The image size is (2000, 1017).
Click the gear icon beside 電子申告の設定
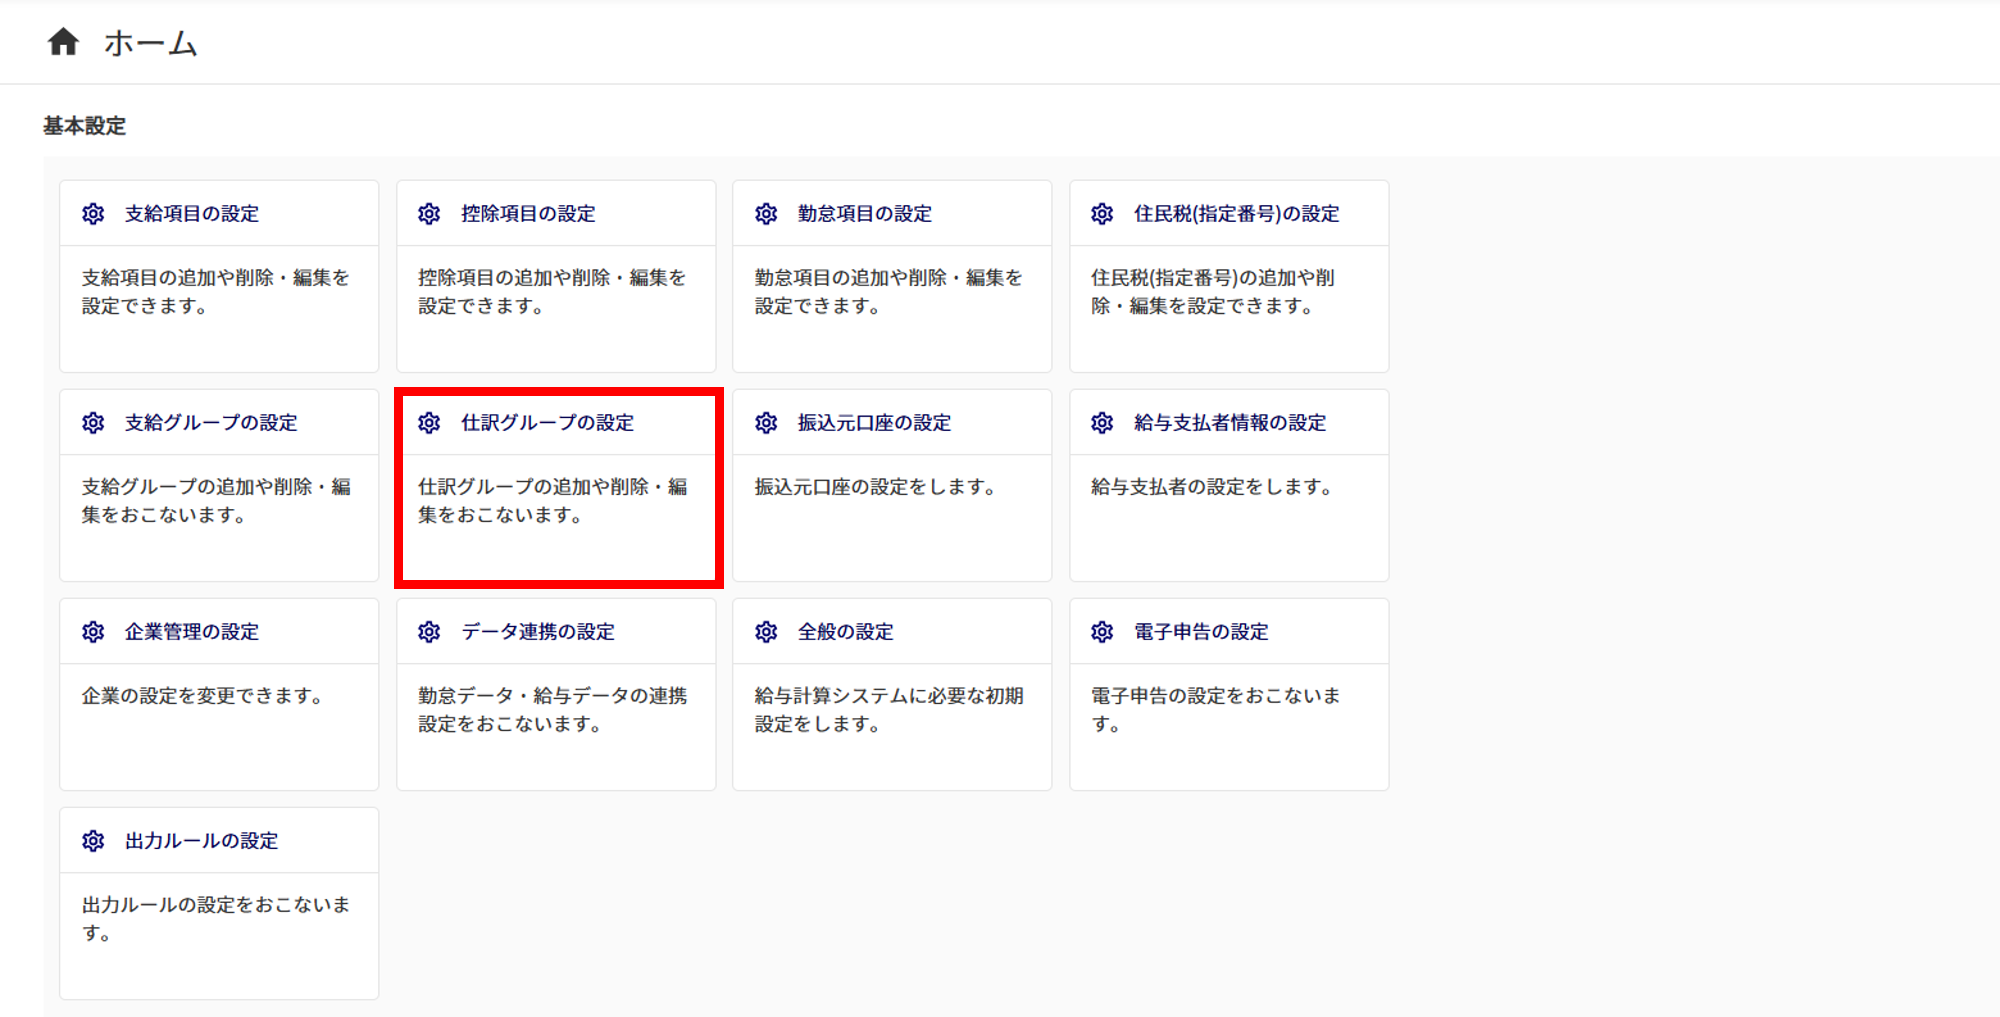pyautogui.click(x=1102, y=632)
